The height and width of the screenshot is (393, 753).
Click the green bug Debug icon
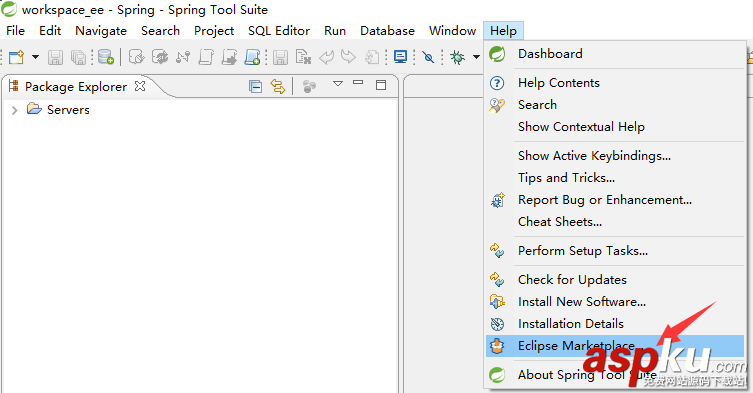click(457, 57)
